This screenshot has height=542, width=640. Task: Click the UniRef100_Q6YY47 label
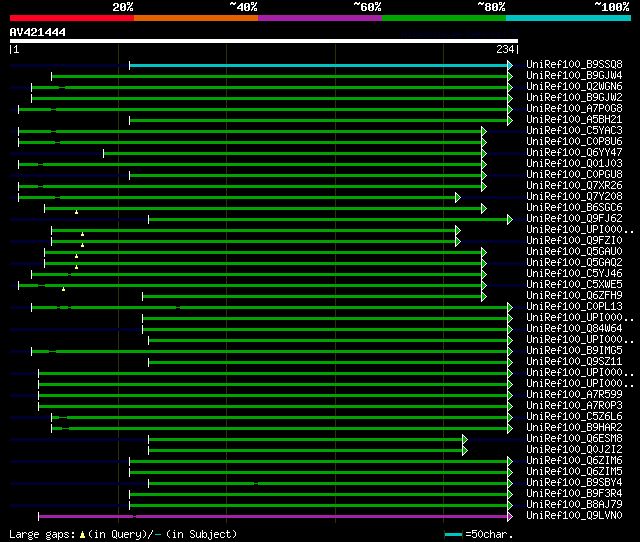coord(574,152)
